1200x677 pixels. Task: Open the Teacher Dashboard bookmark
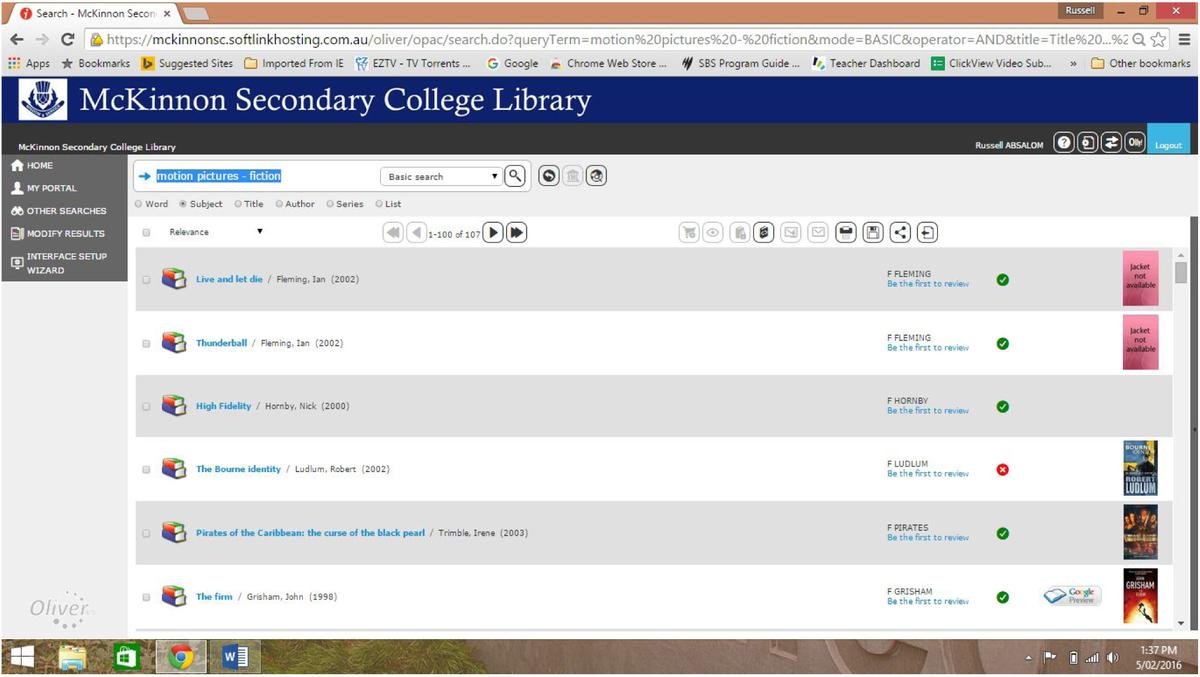click(x=864, y=63)
